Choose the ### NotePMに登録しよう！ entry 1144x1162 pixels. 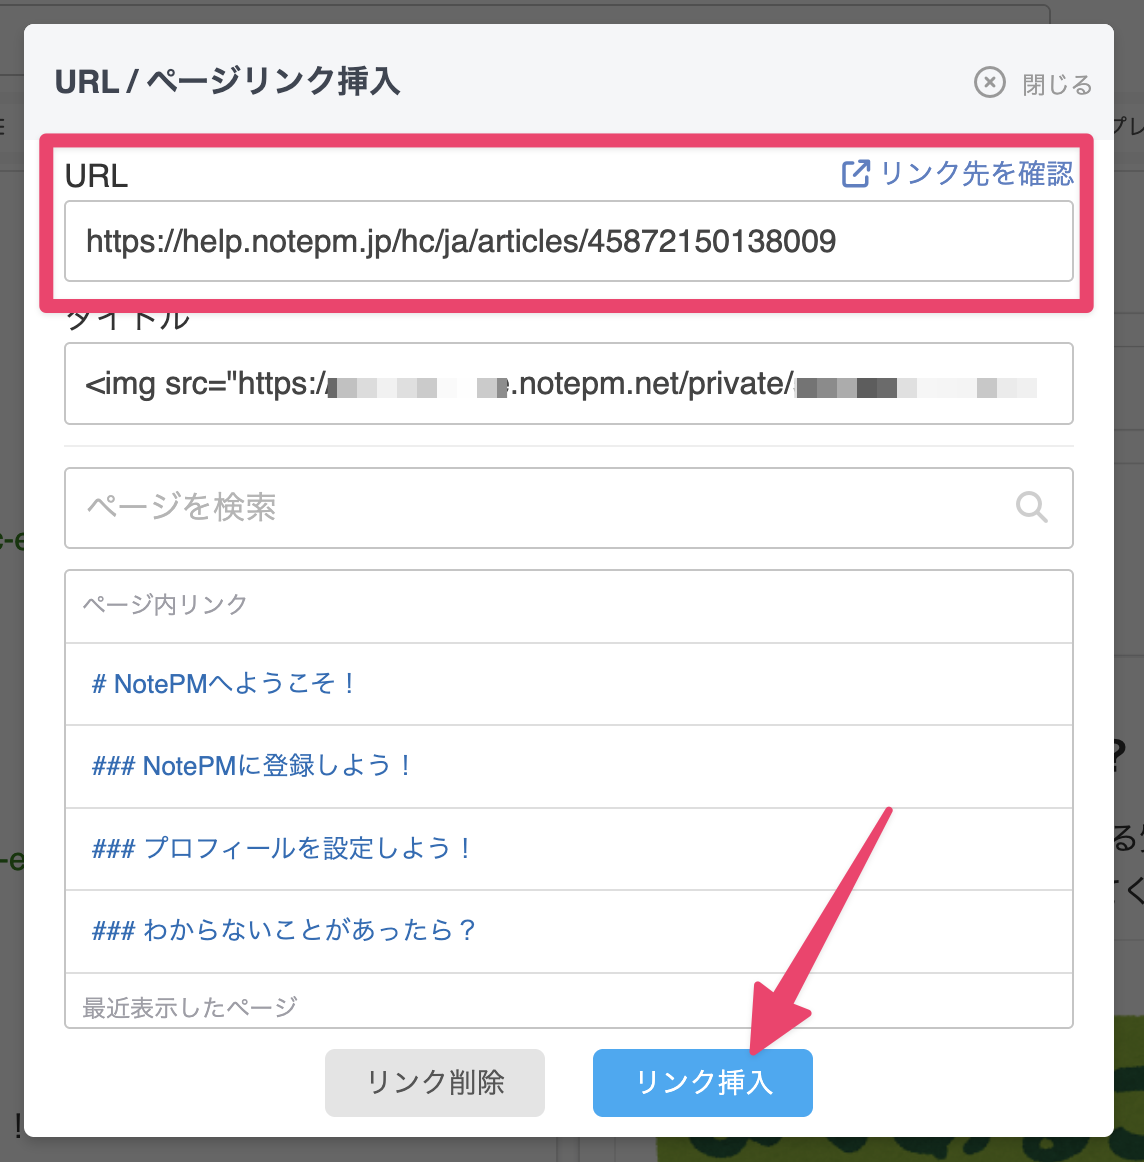click(252, 766)
